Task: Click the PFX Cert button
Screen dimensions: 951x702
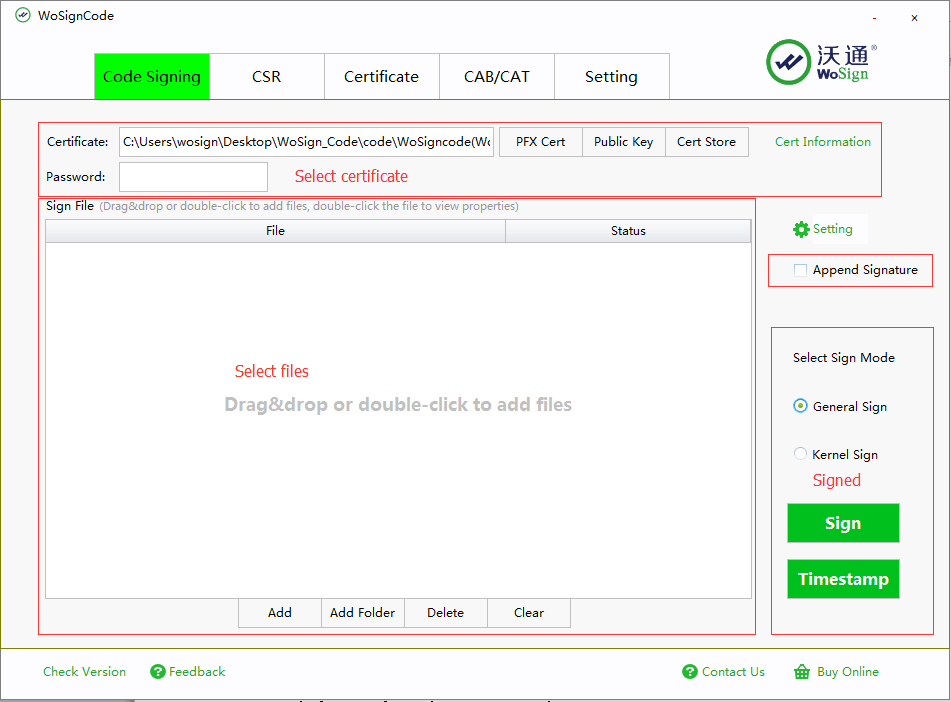Action: point(540,142)
